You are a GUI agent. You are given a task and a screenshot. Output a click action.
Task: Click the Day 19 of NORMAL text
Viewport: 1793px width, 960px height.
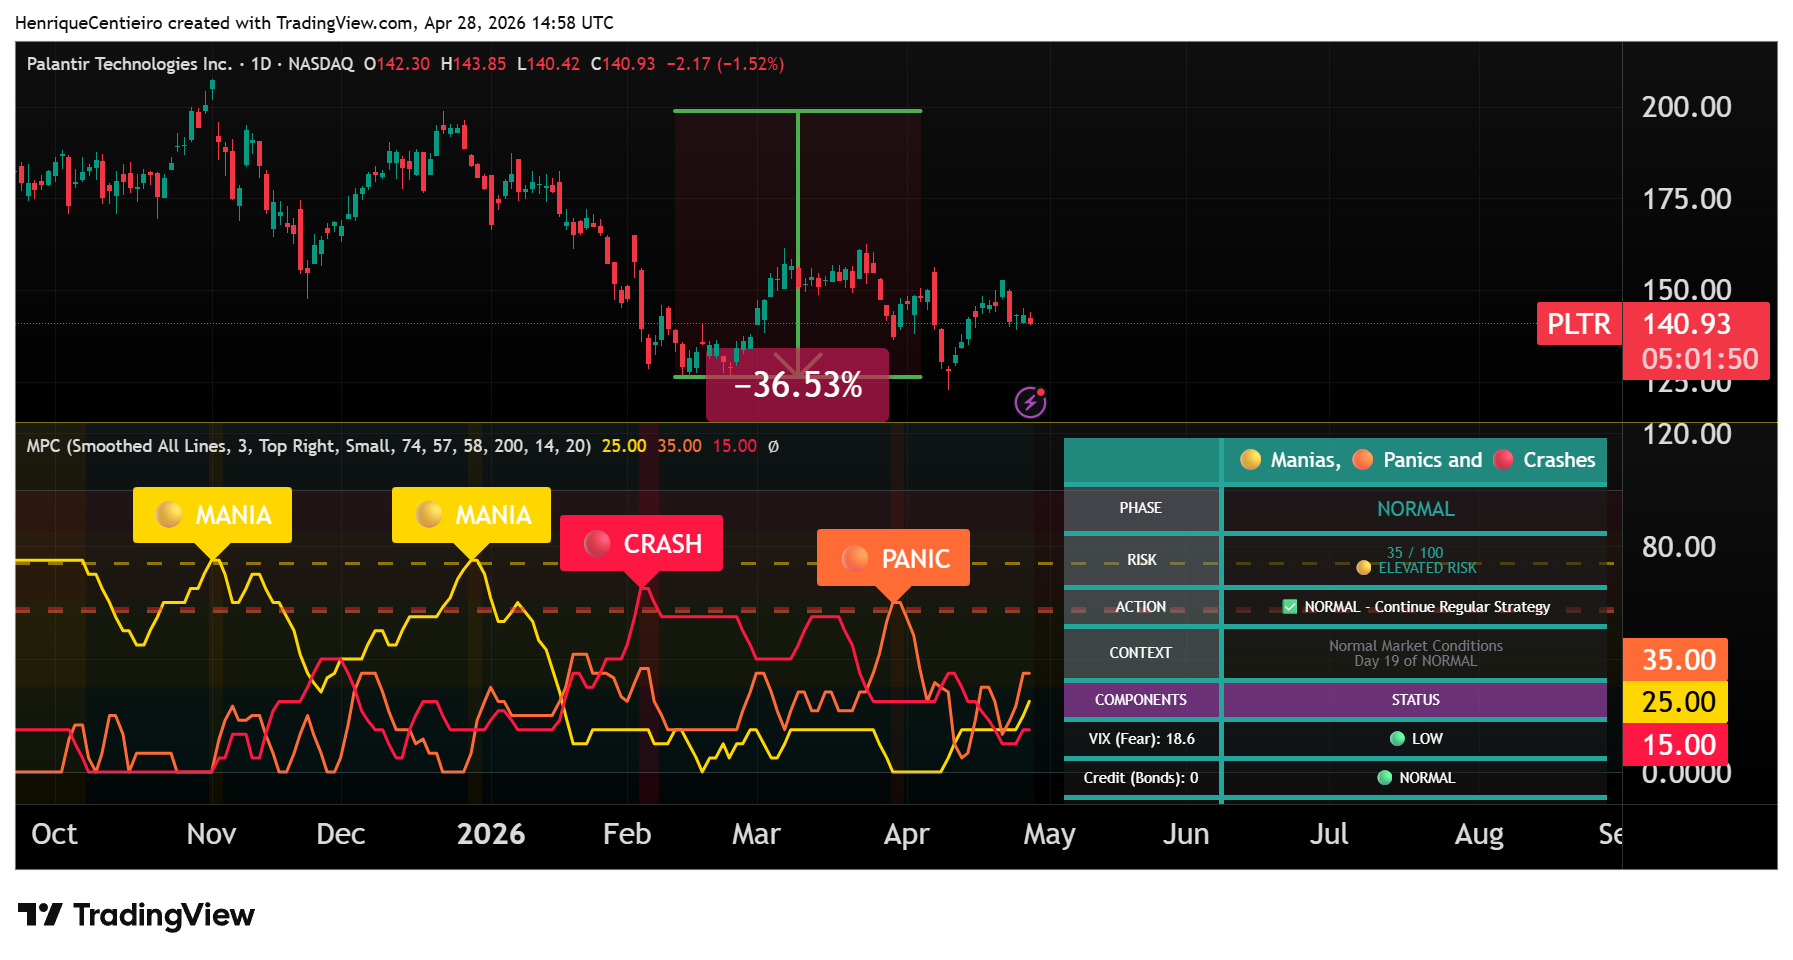[x=1415, y=661]
